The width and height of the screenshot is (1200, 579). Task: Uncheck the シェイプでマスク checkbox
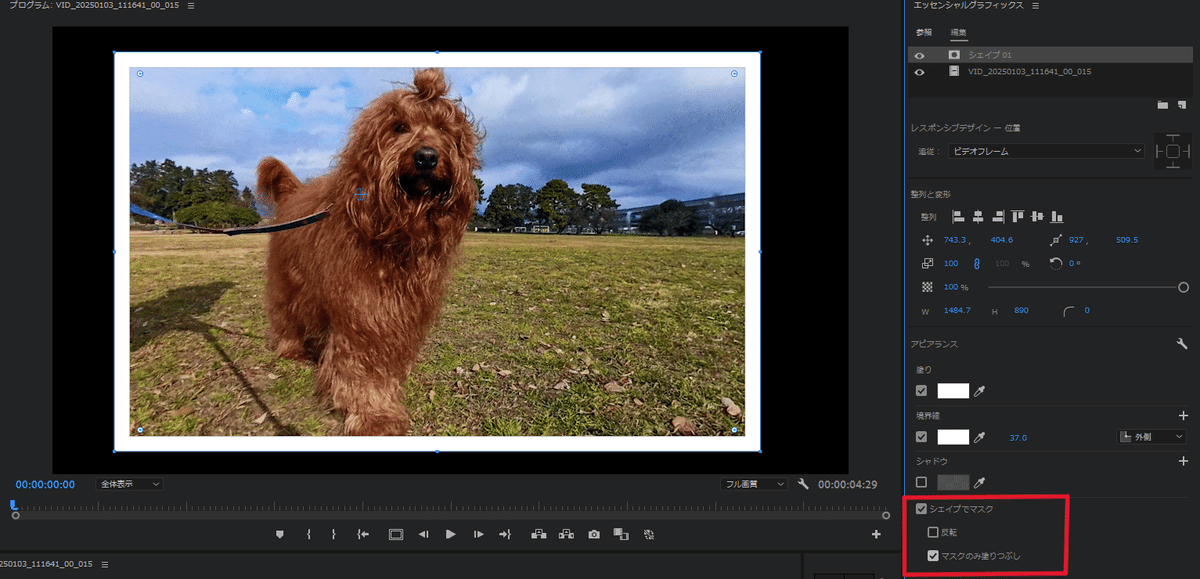tap(921, 509)
